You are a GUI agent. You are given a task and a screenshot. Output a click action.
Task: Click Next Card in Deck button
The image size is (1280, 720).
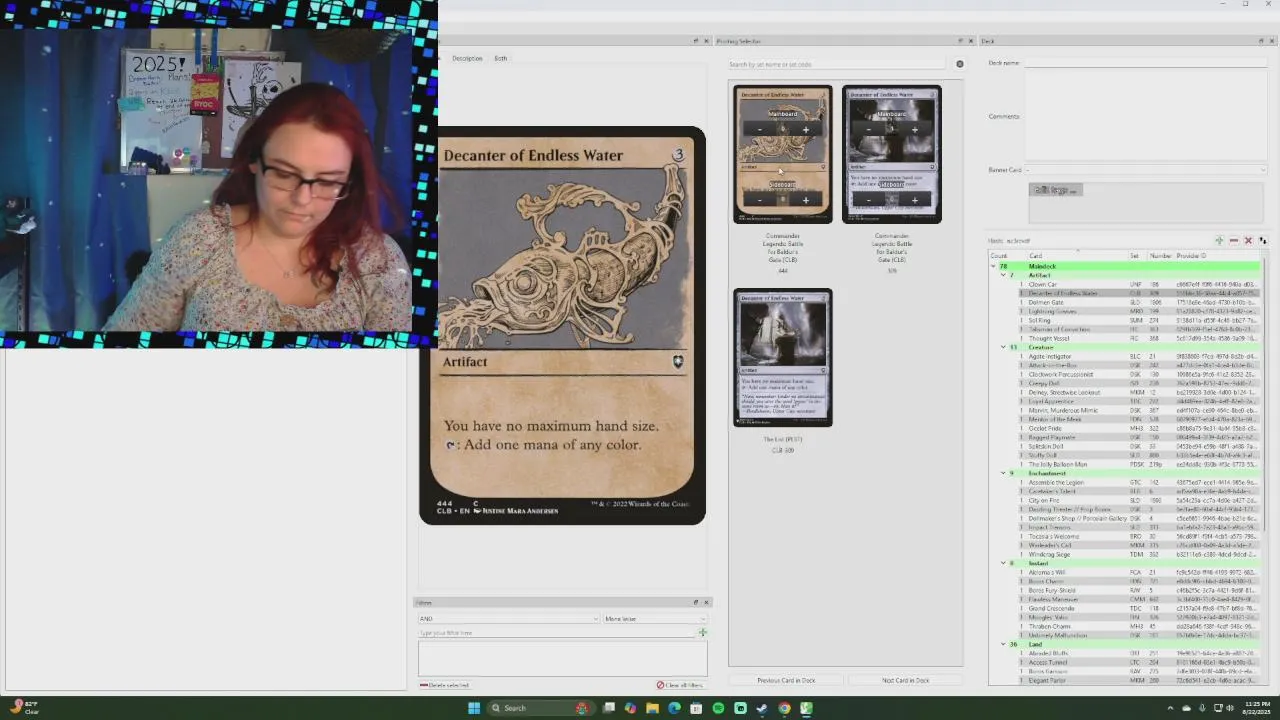coord(905,680)
